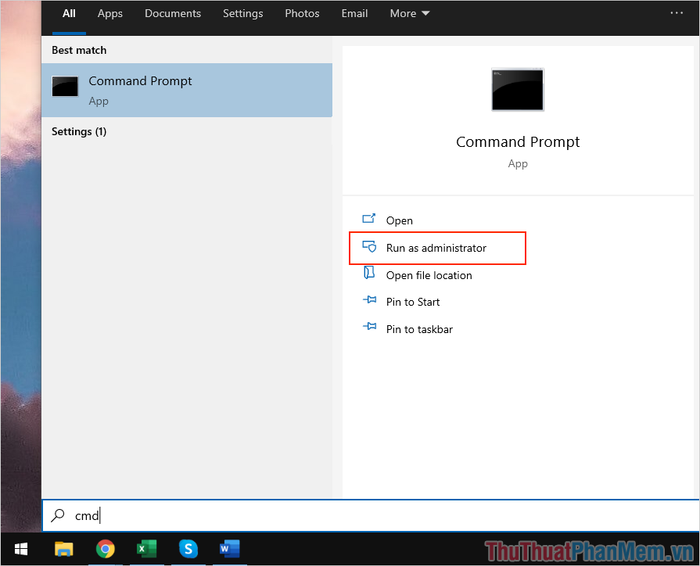Switch to the Photos search tab
This screenshot has height=566, width=700.
(x=302, y=13)
